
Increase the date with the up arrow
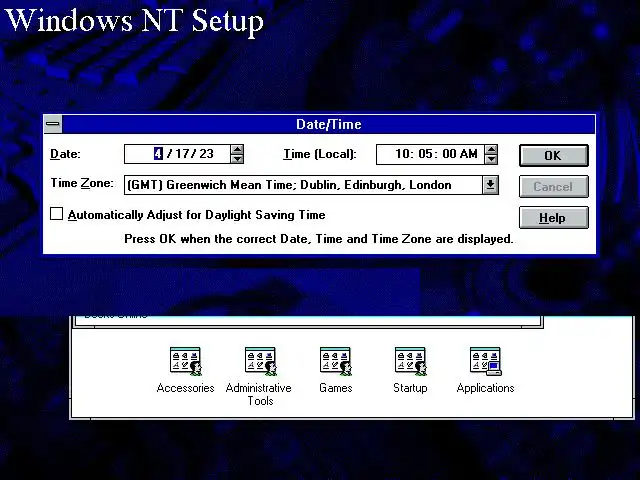(237, 149)
